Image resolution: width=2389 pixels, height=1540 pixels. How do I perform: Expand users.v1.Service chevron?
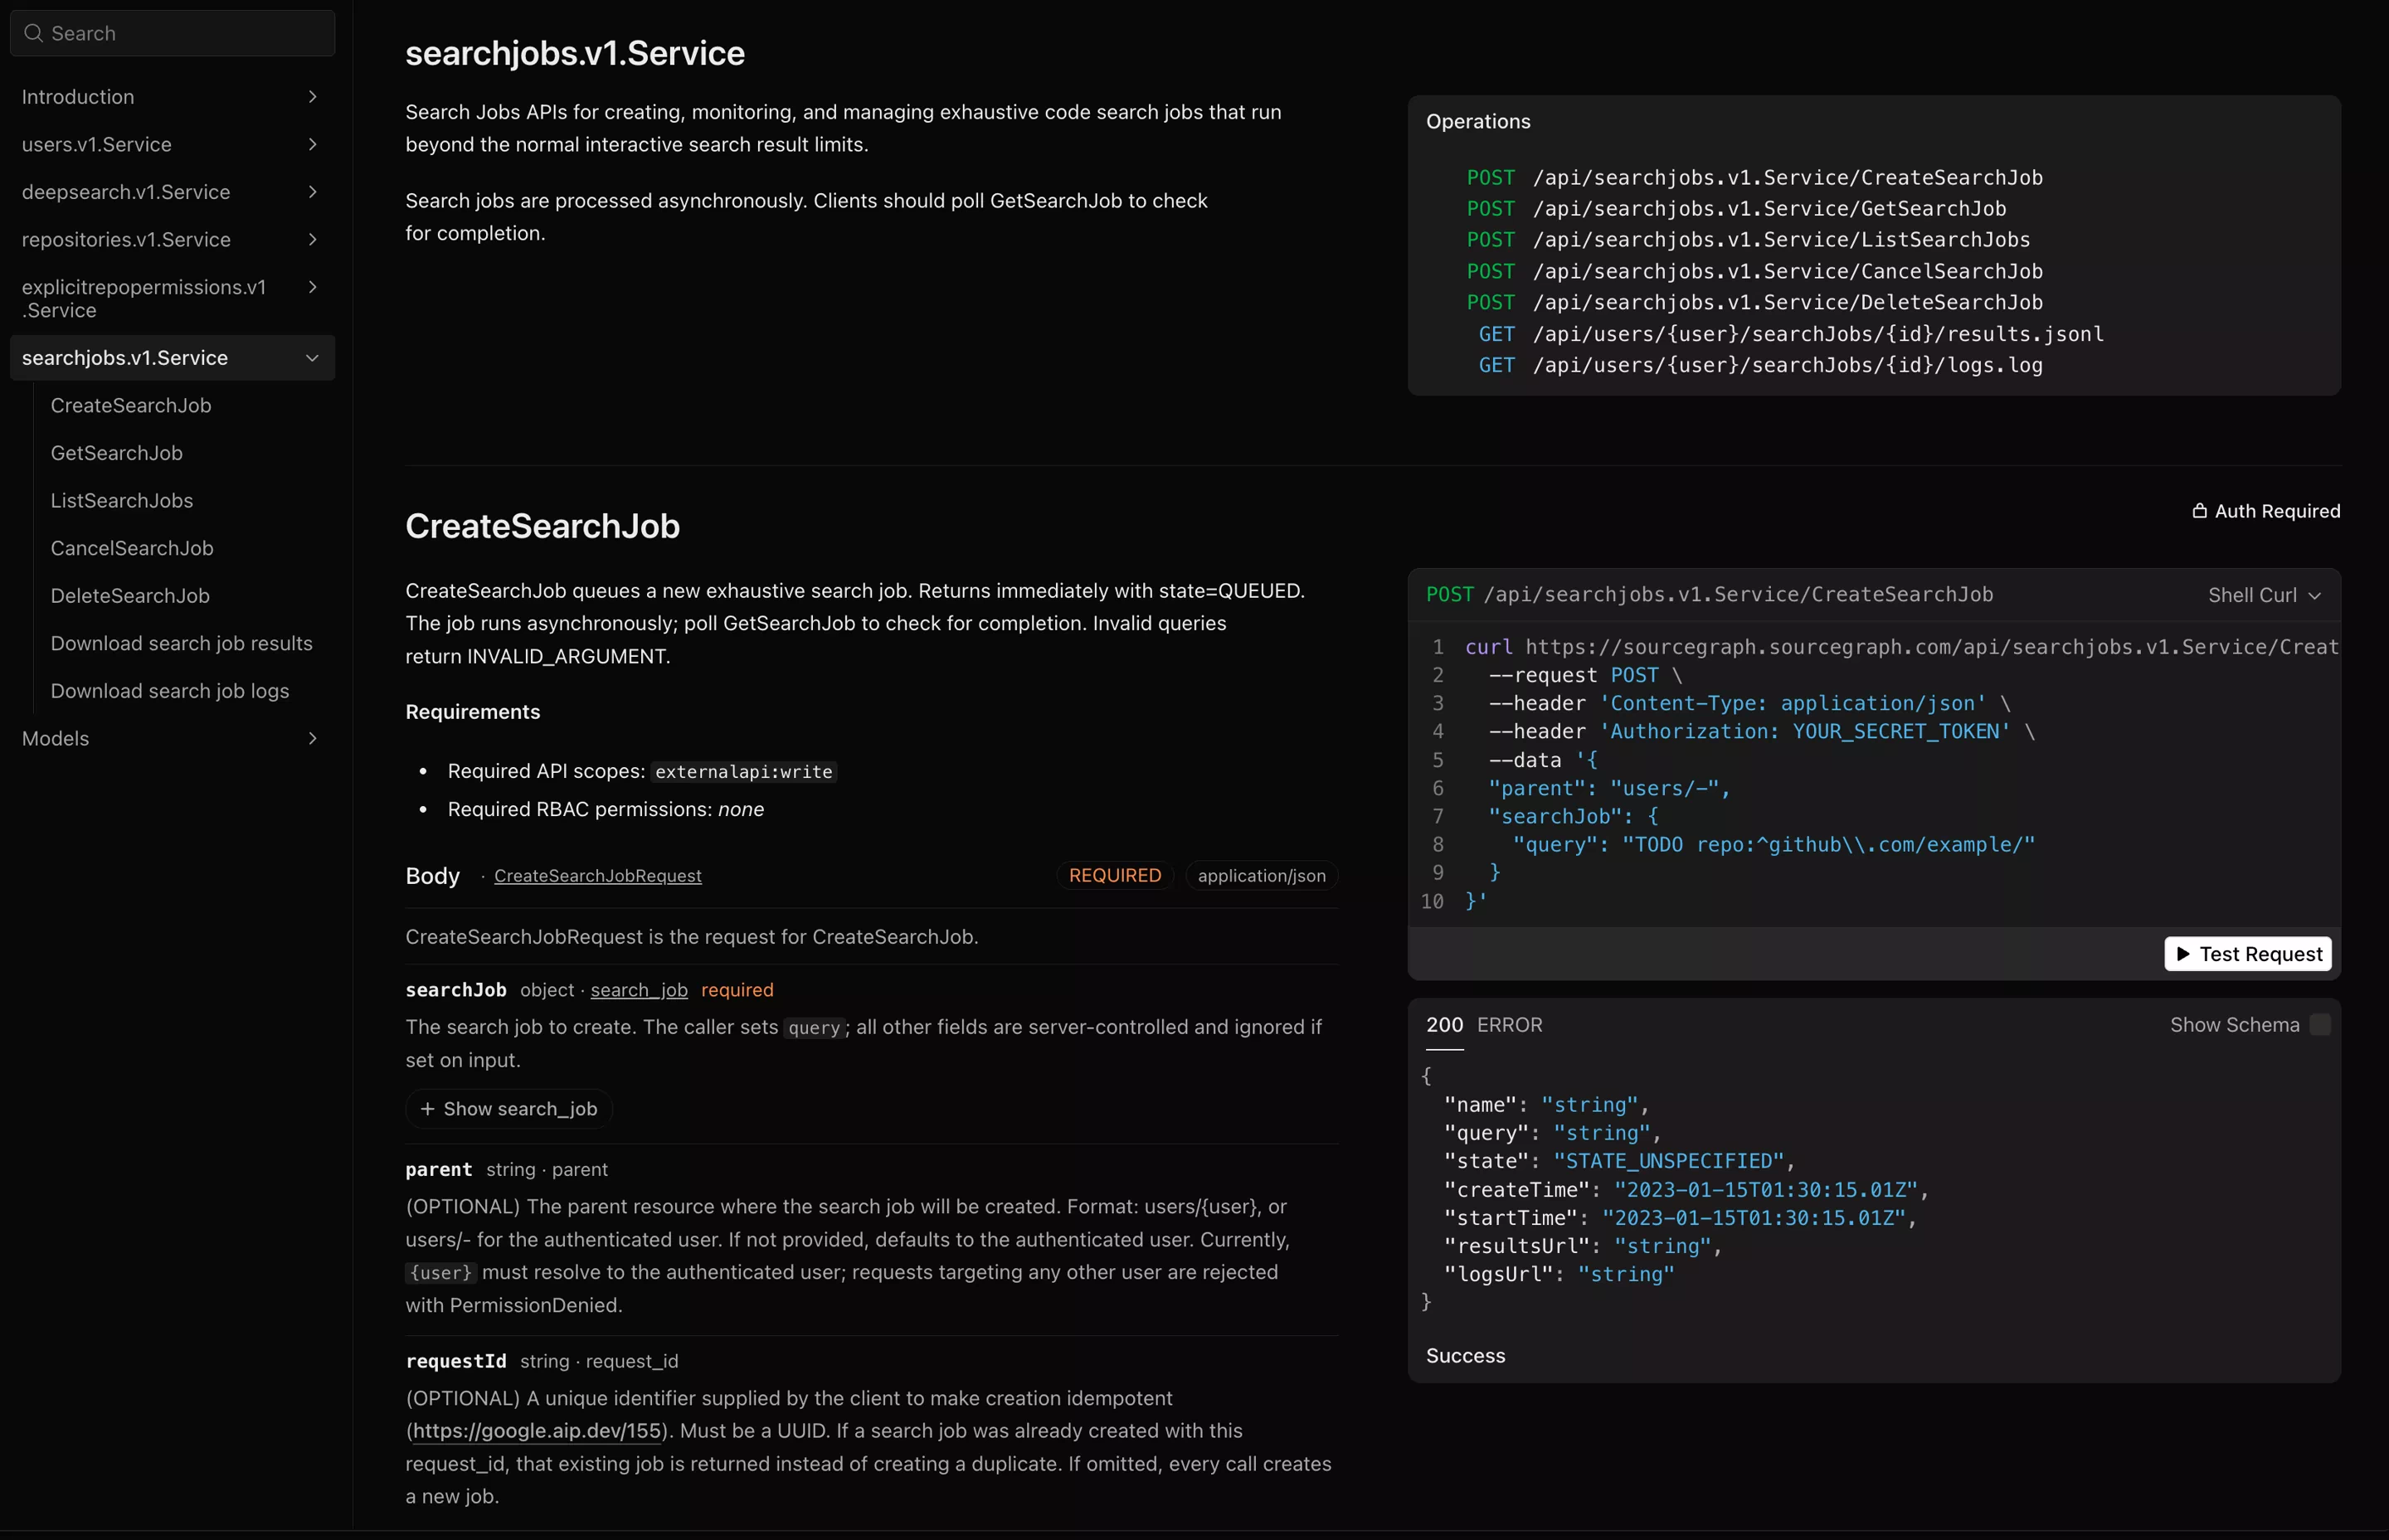point(312,144)
